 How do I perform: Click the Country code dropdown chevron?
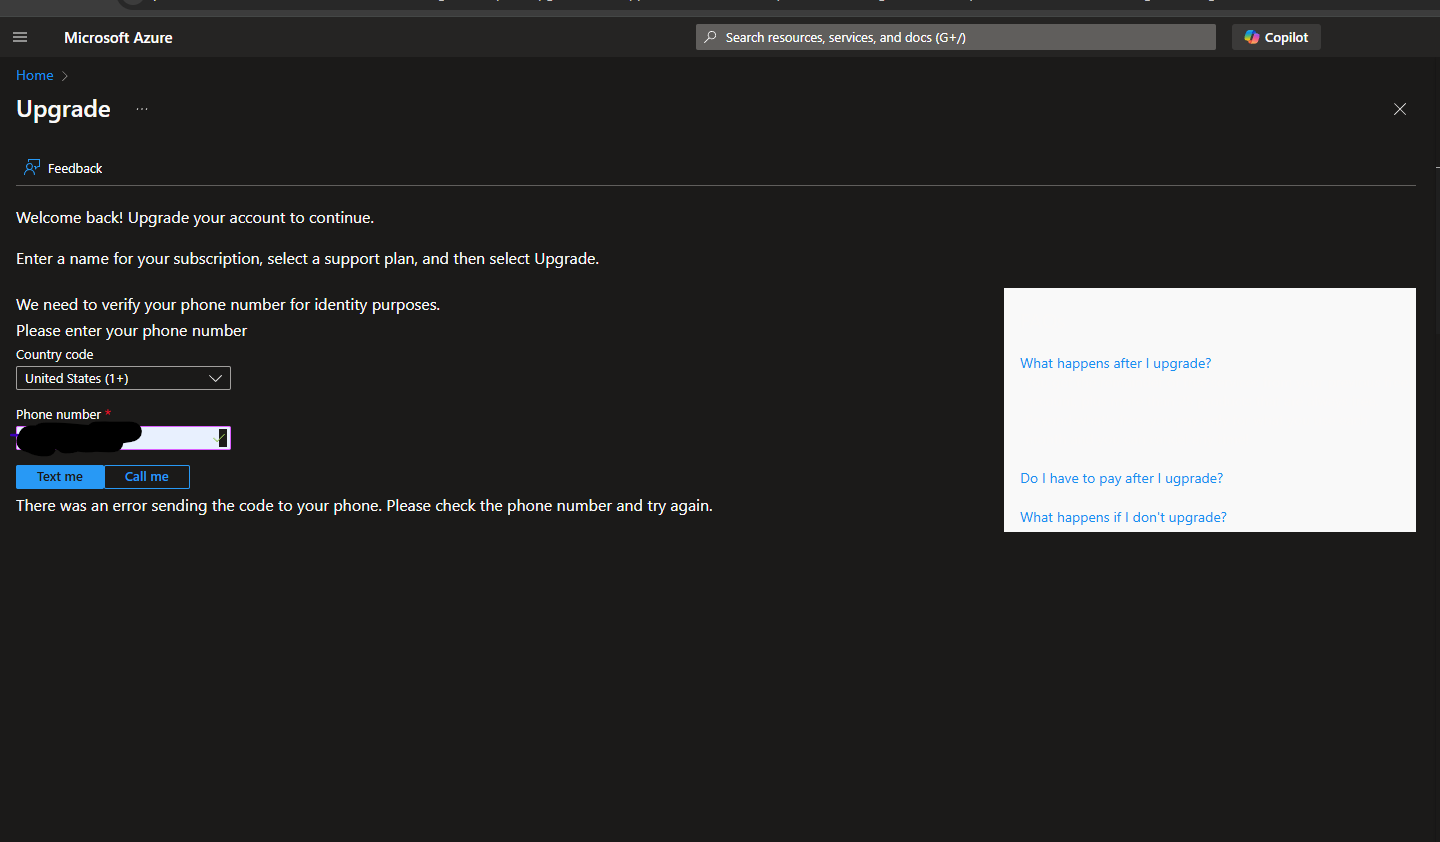point(215,378)
